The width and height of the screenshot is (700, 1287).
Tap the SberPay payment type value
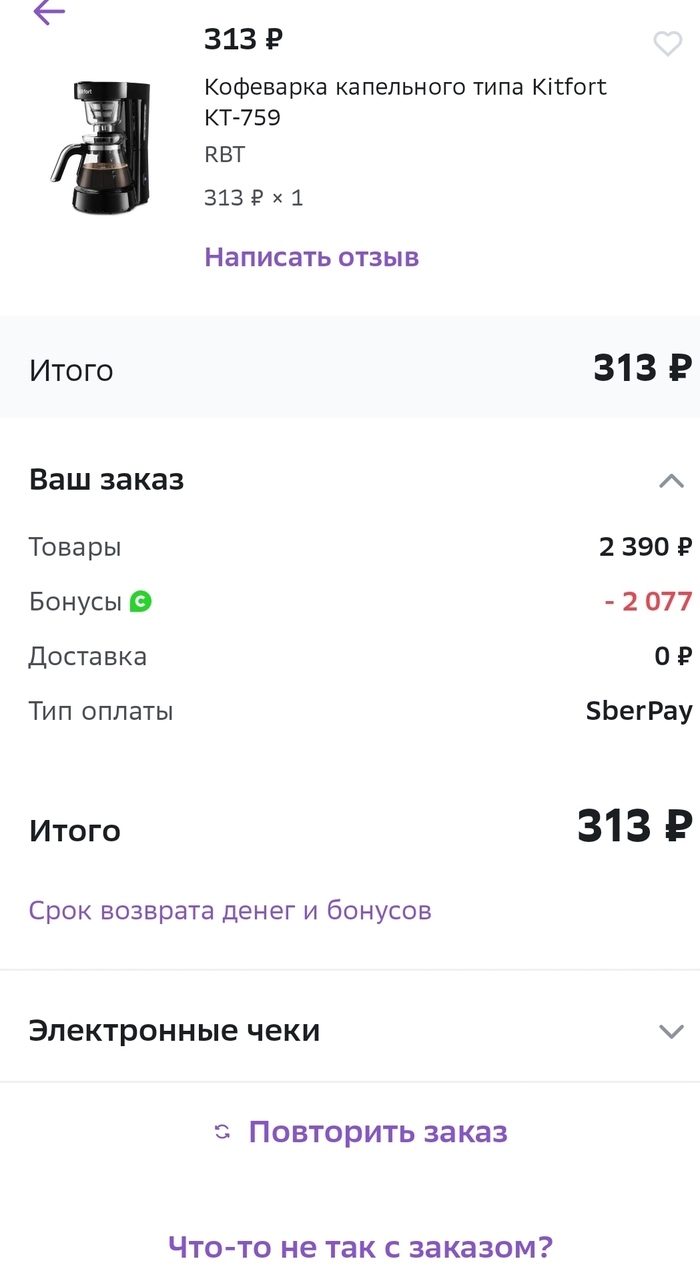point(639,711)
